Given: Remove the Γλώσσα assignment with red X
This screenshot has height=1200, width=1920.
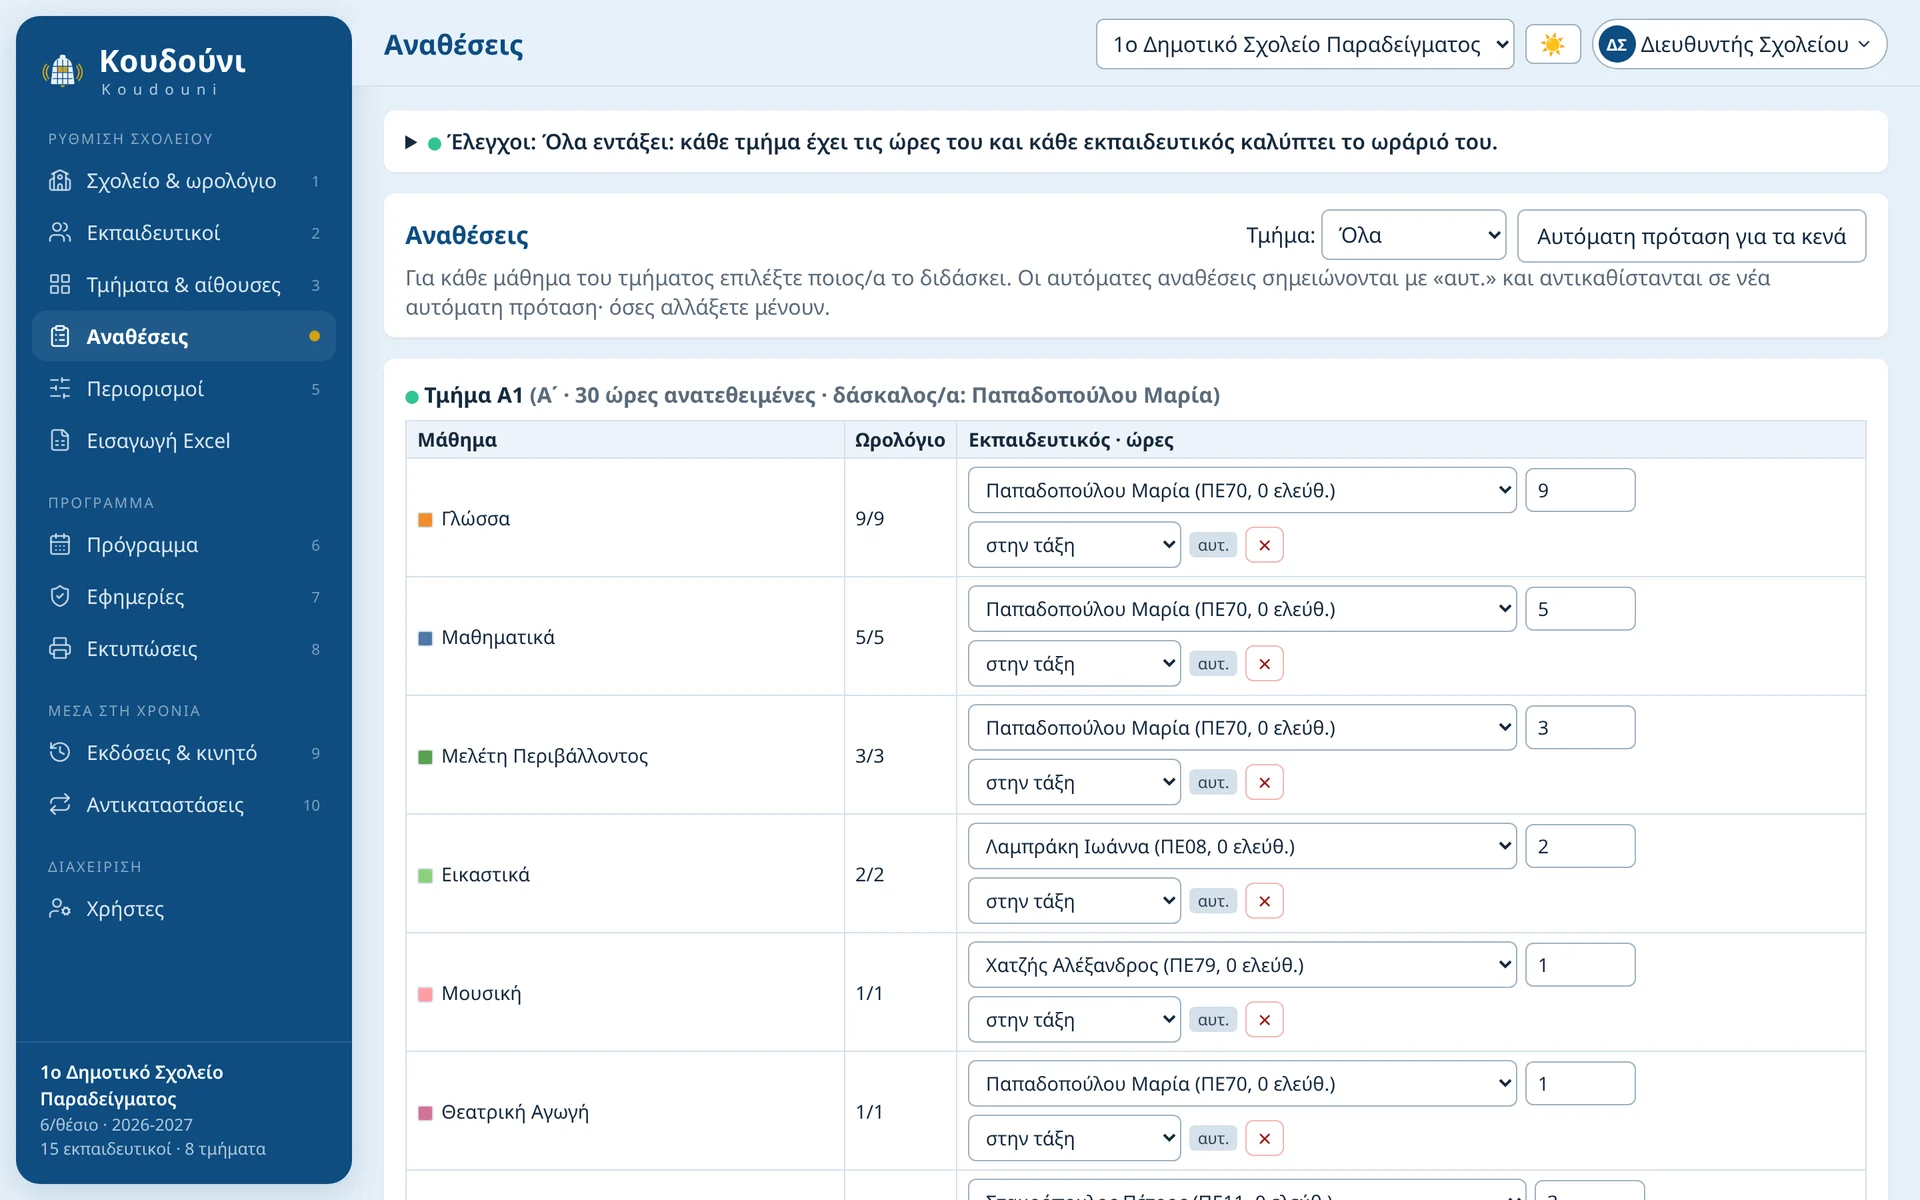Looking at the screenshot, I should tap(1265, 545).
